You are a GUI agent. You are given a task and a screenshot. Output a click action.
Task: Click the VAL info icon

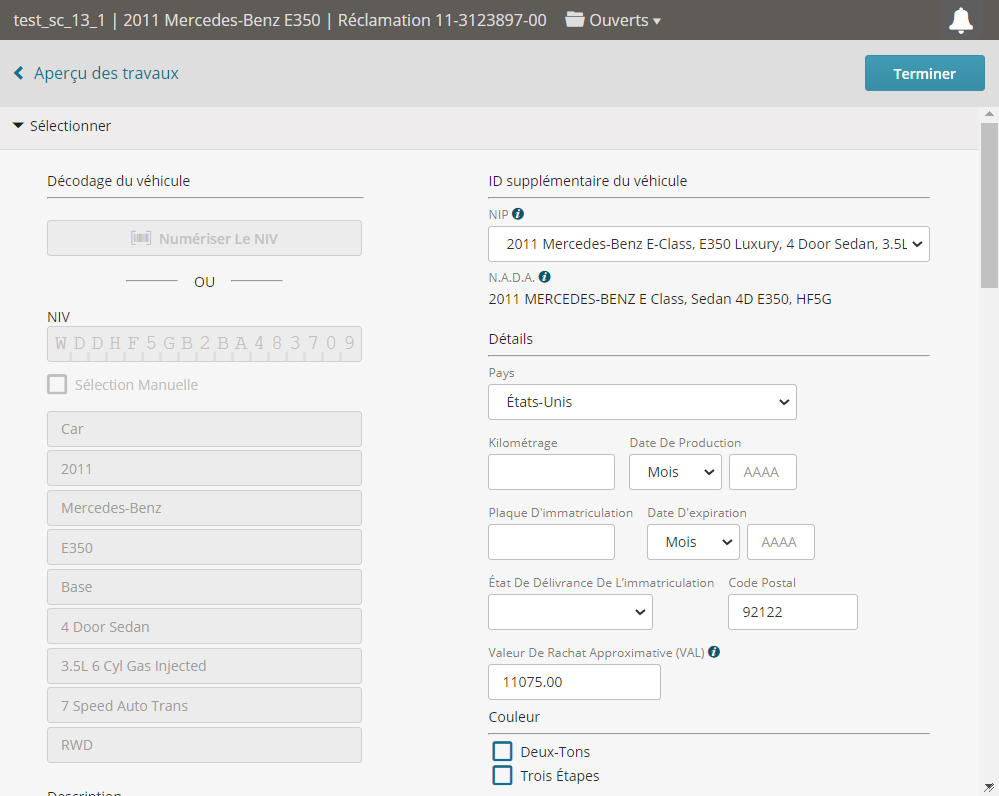point(714,652)
